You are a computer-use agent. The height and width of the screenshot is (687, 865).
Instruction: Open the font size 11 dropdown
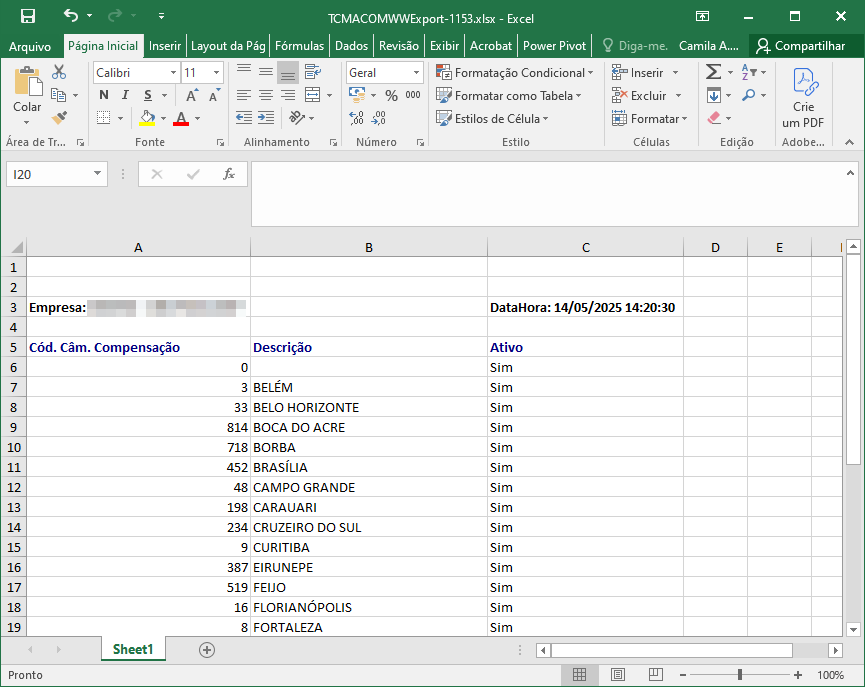[216, 72]
